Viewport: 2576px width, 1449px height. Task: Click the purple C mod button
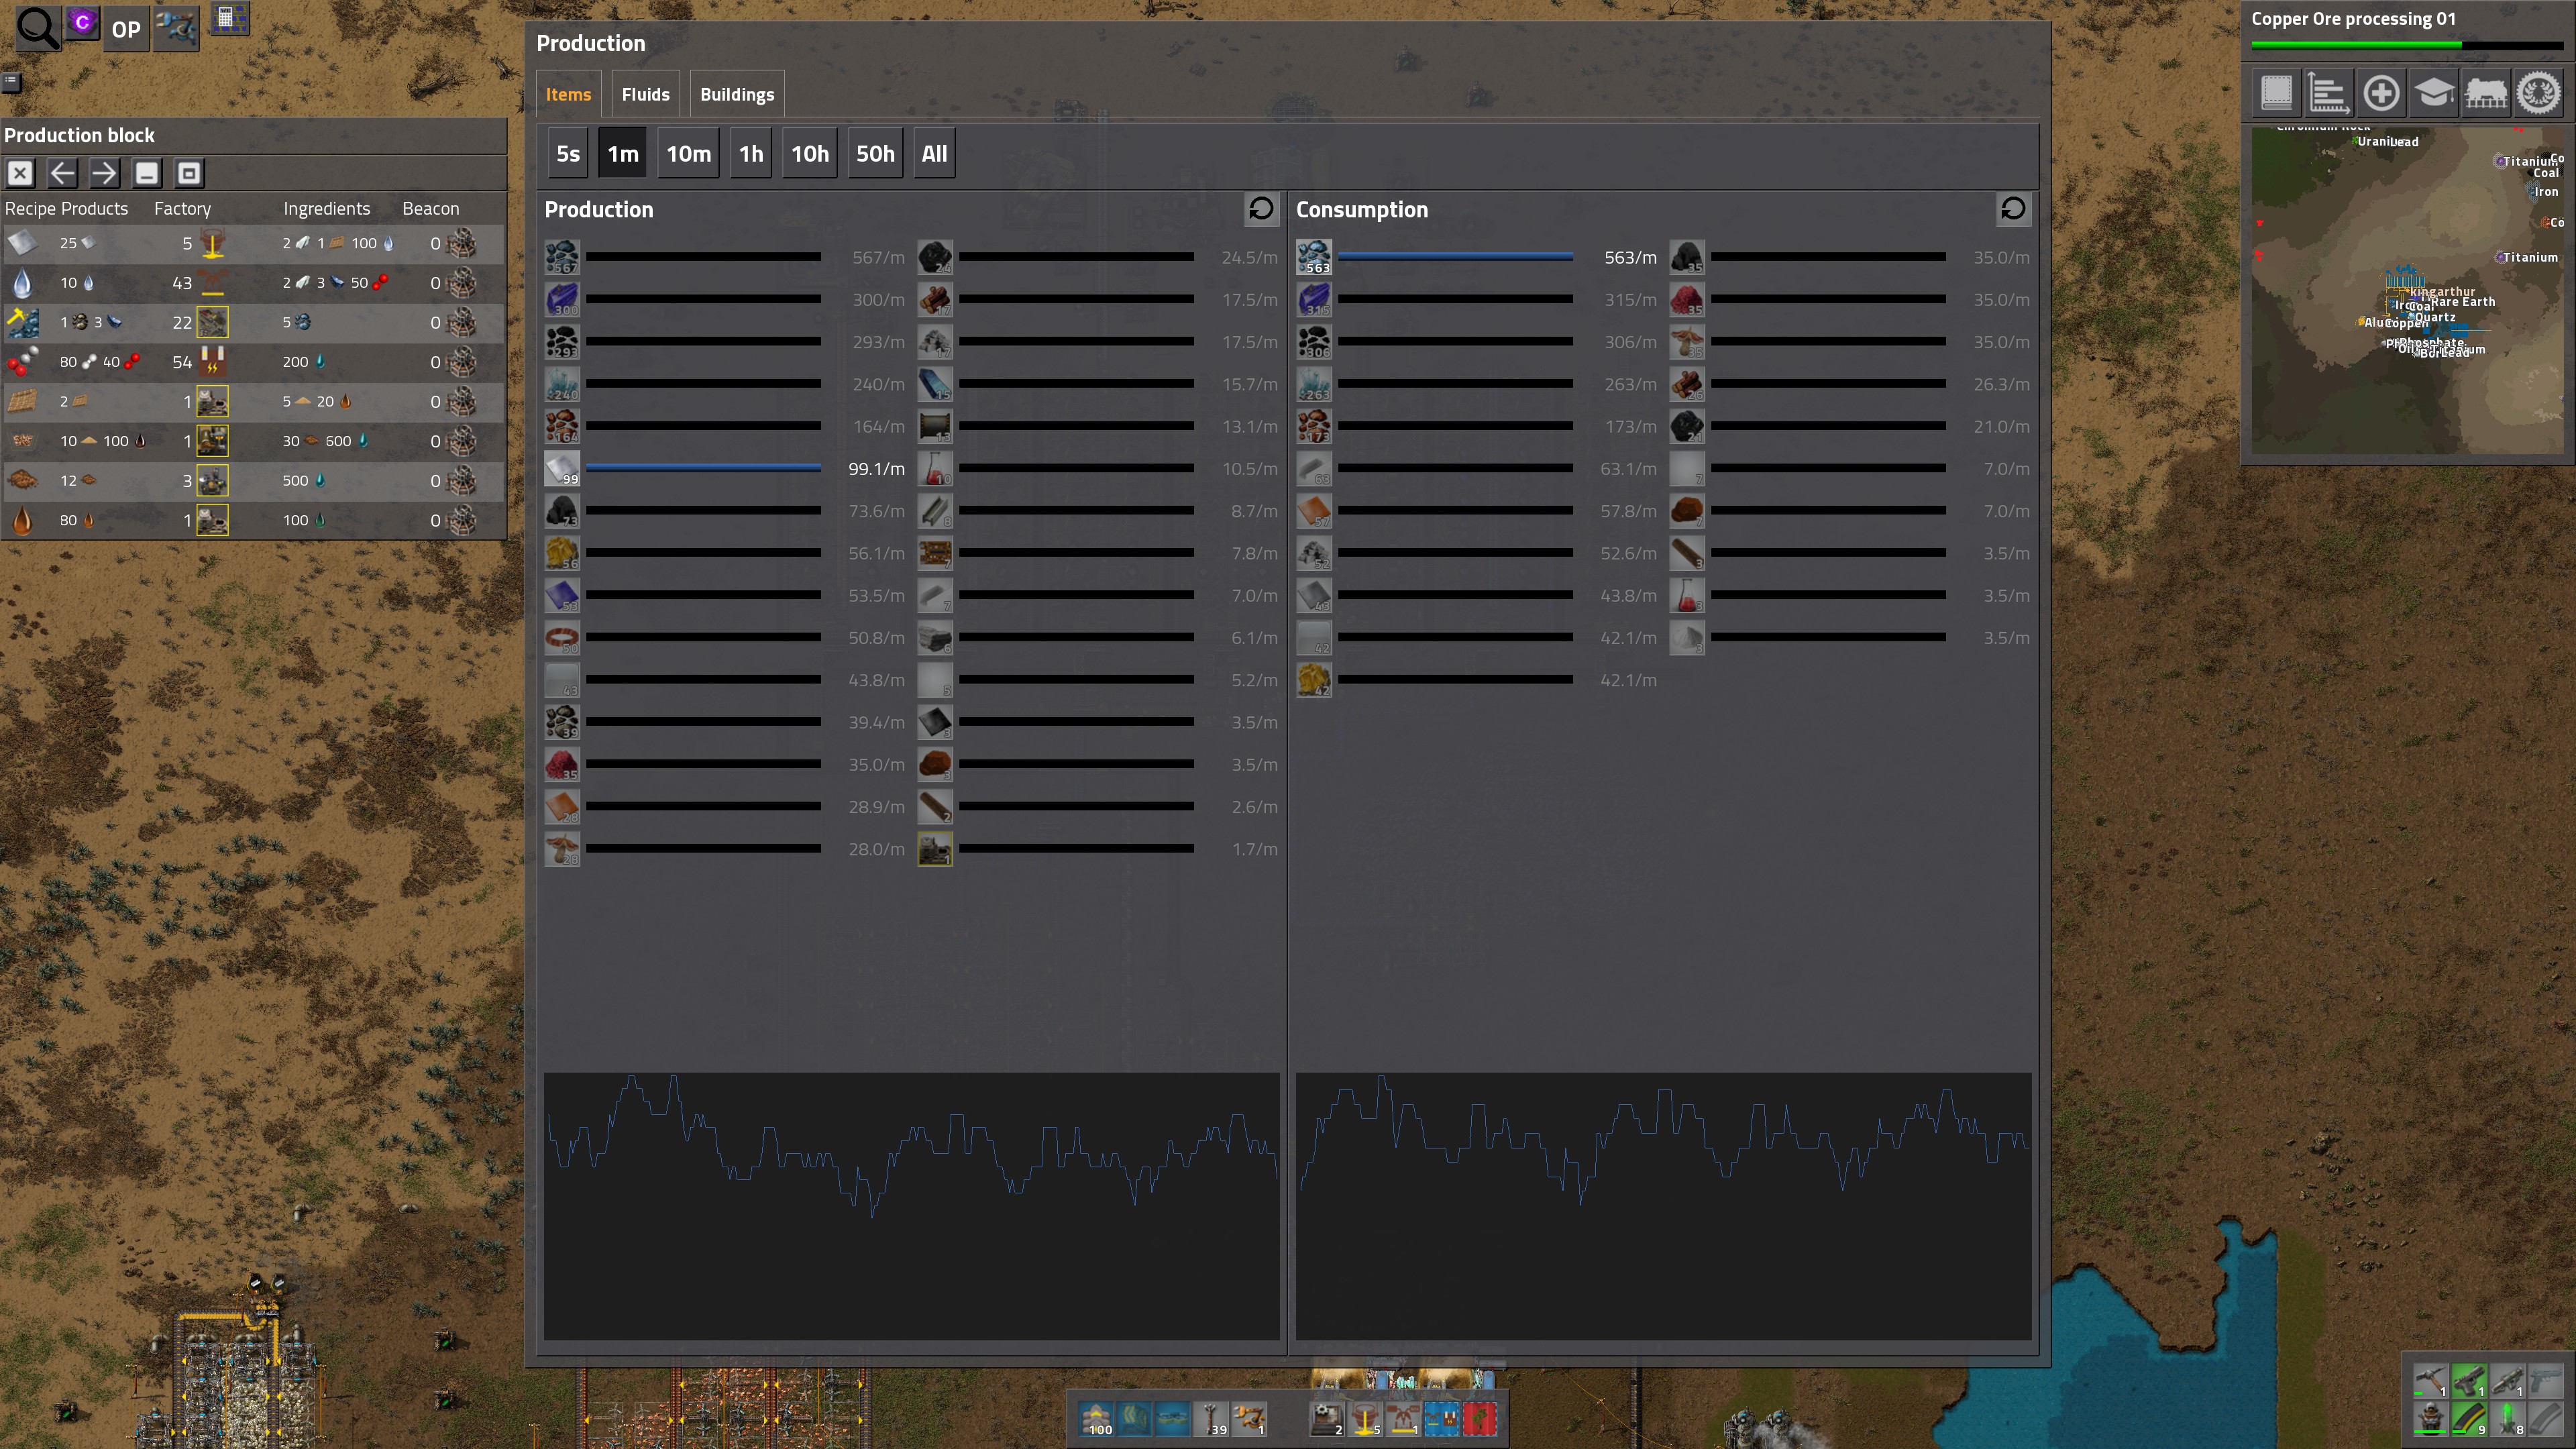coord(83,22)
